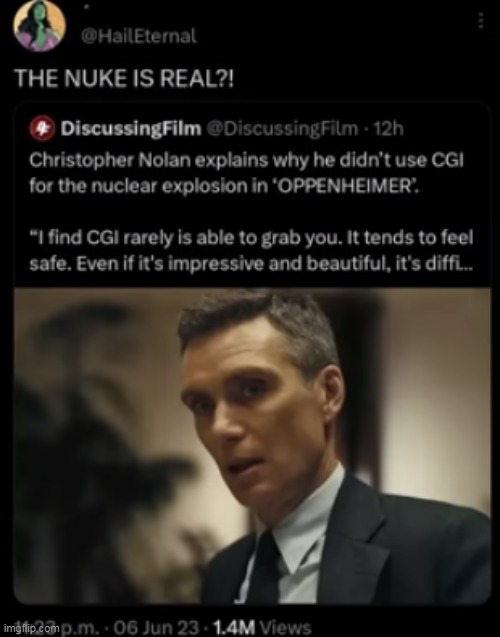Click the @DiscussingFilm handle in quoted tweet
The image size is (500, 637).
(283, 129)
